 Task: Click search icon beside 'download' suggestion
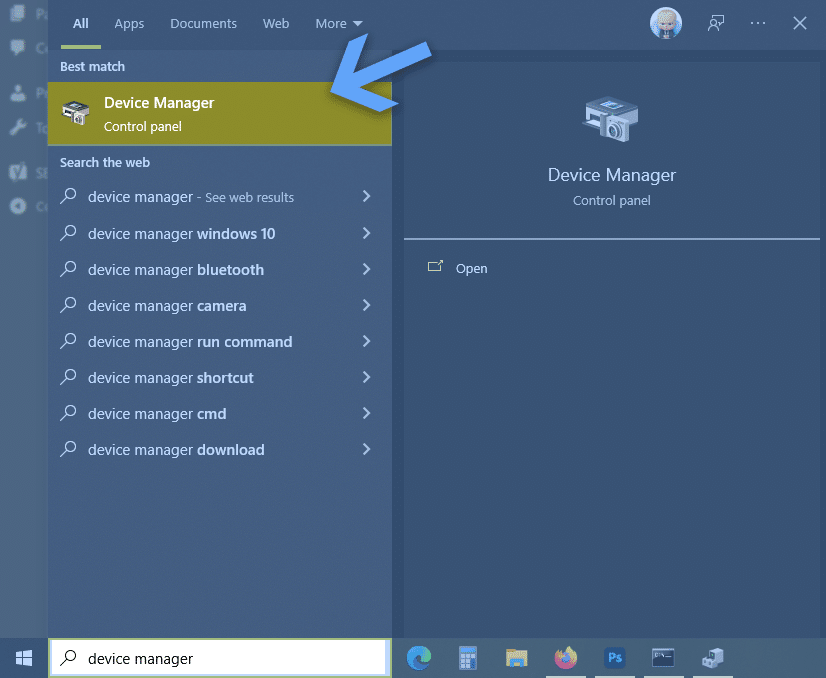pos(68,449)
